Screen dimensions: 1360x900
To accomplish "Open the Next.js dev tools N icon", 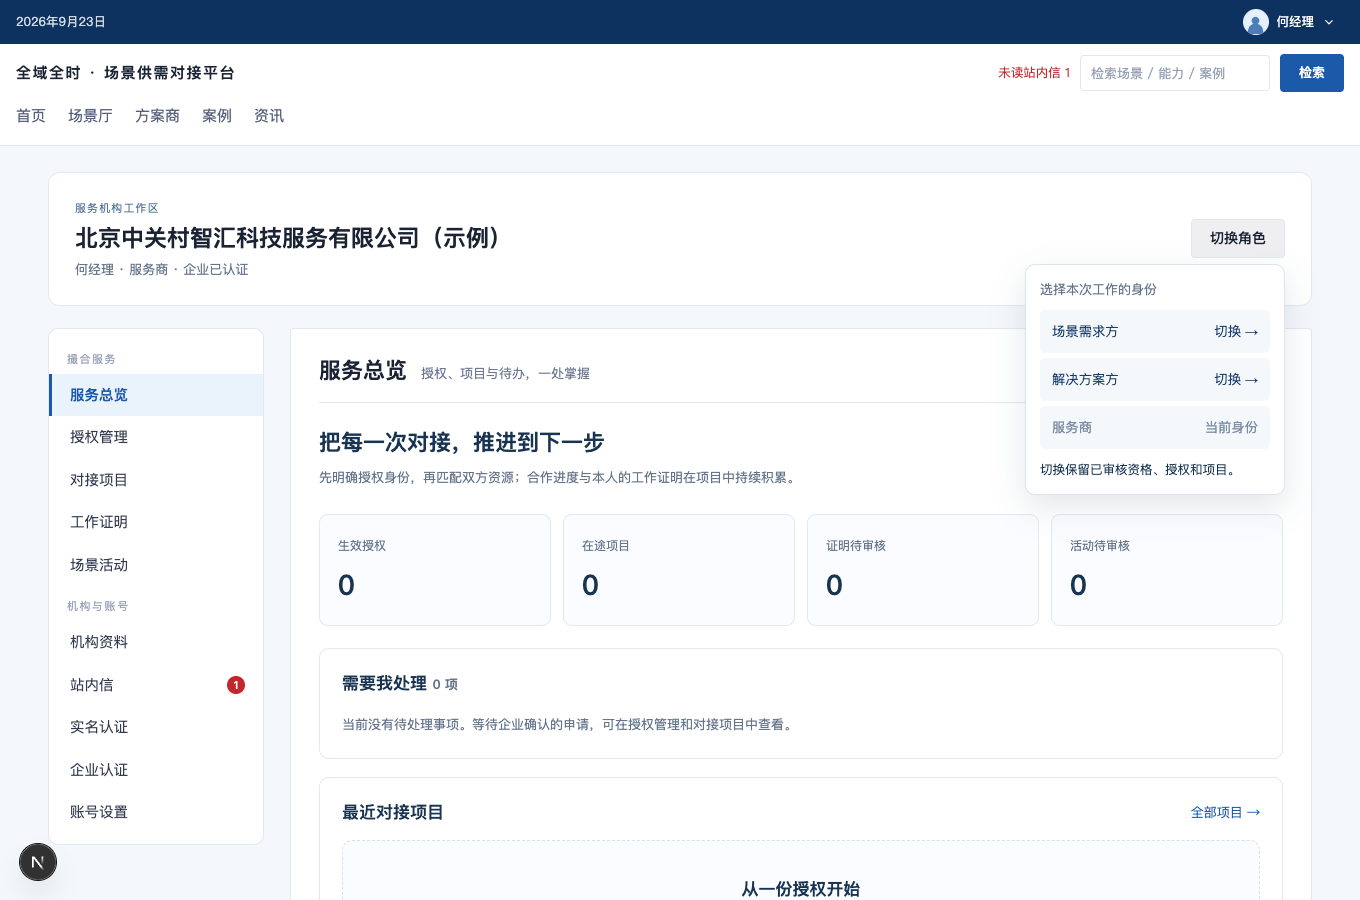I will tap(38, 862).
